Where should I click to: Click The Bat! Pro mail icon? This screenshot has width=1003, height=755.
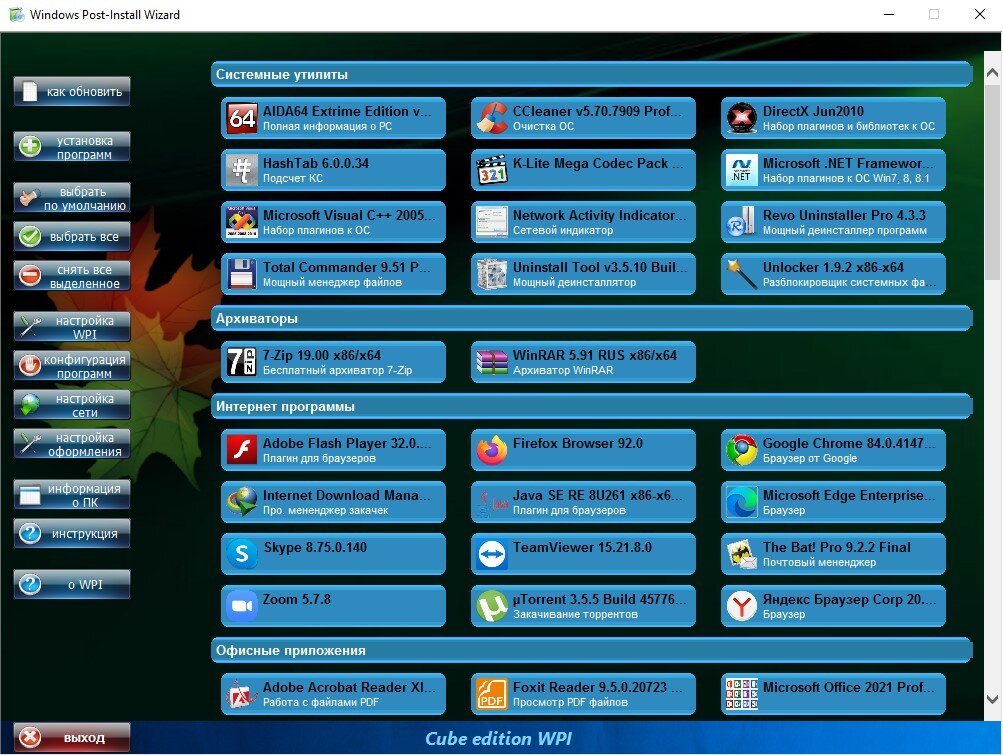(742, 554)
